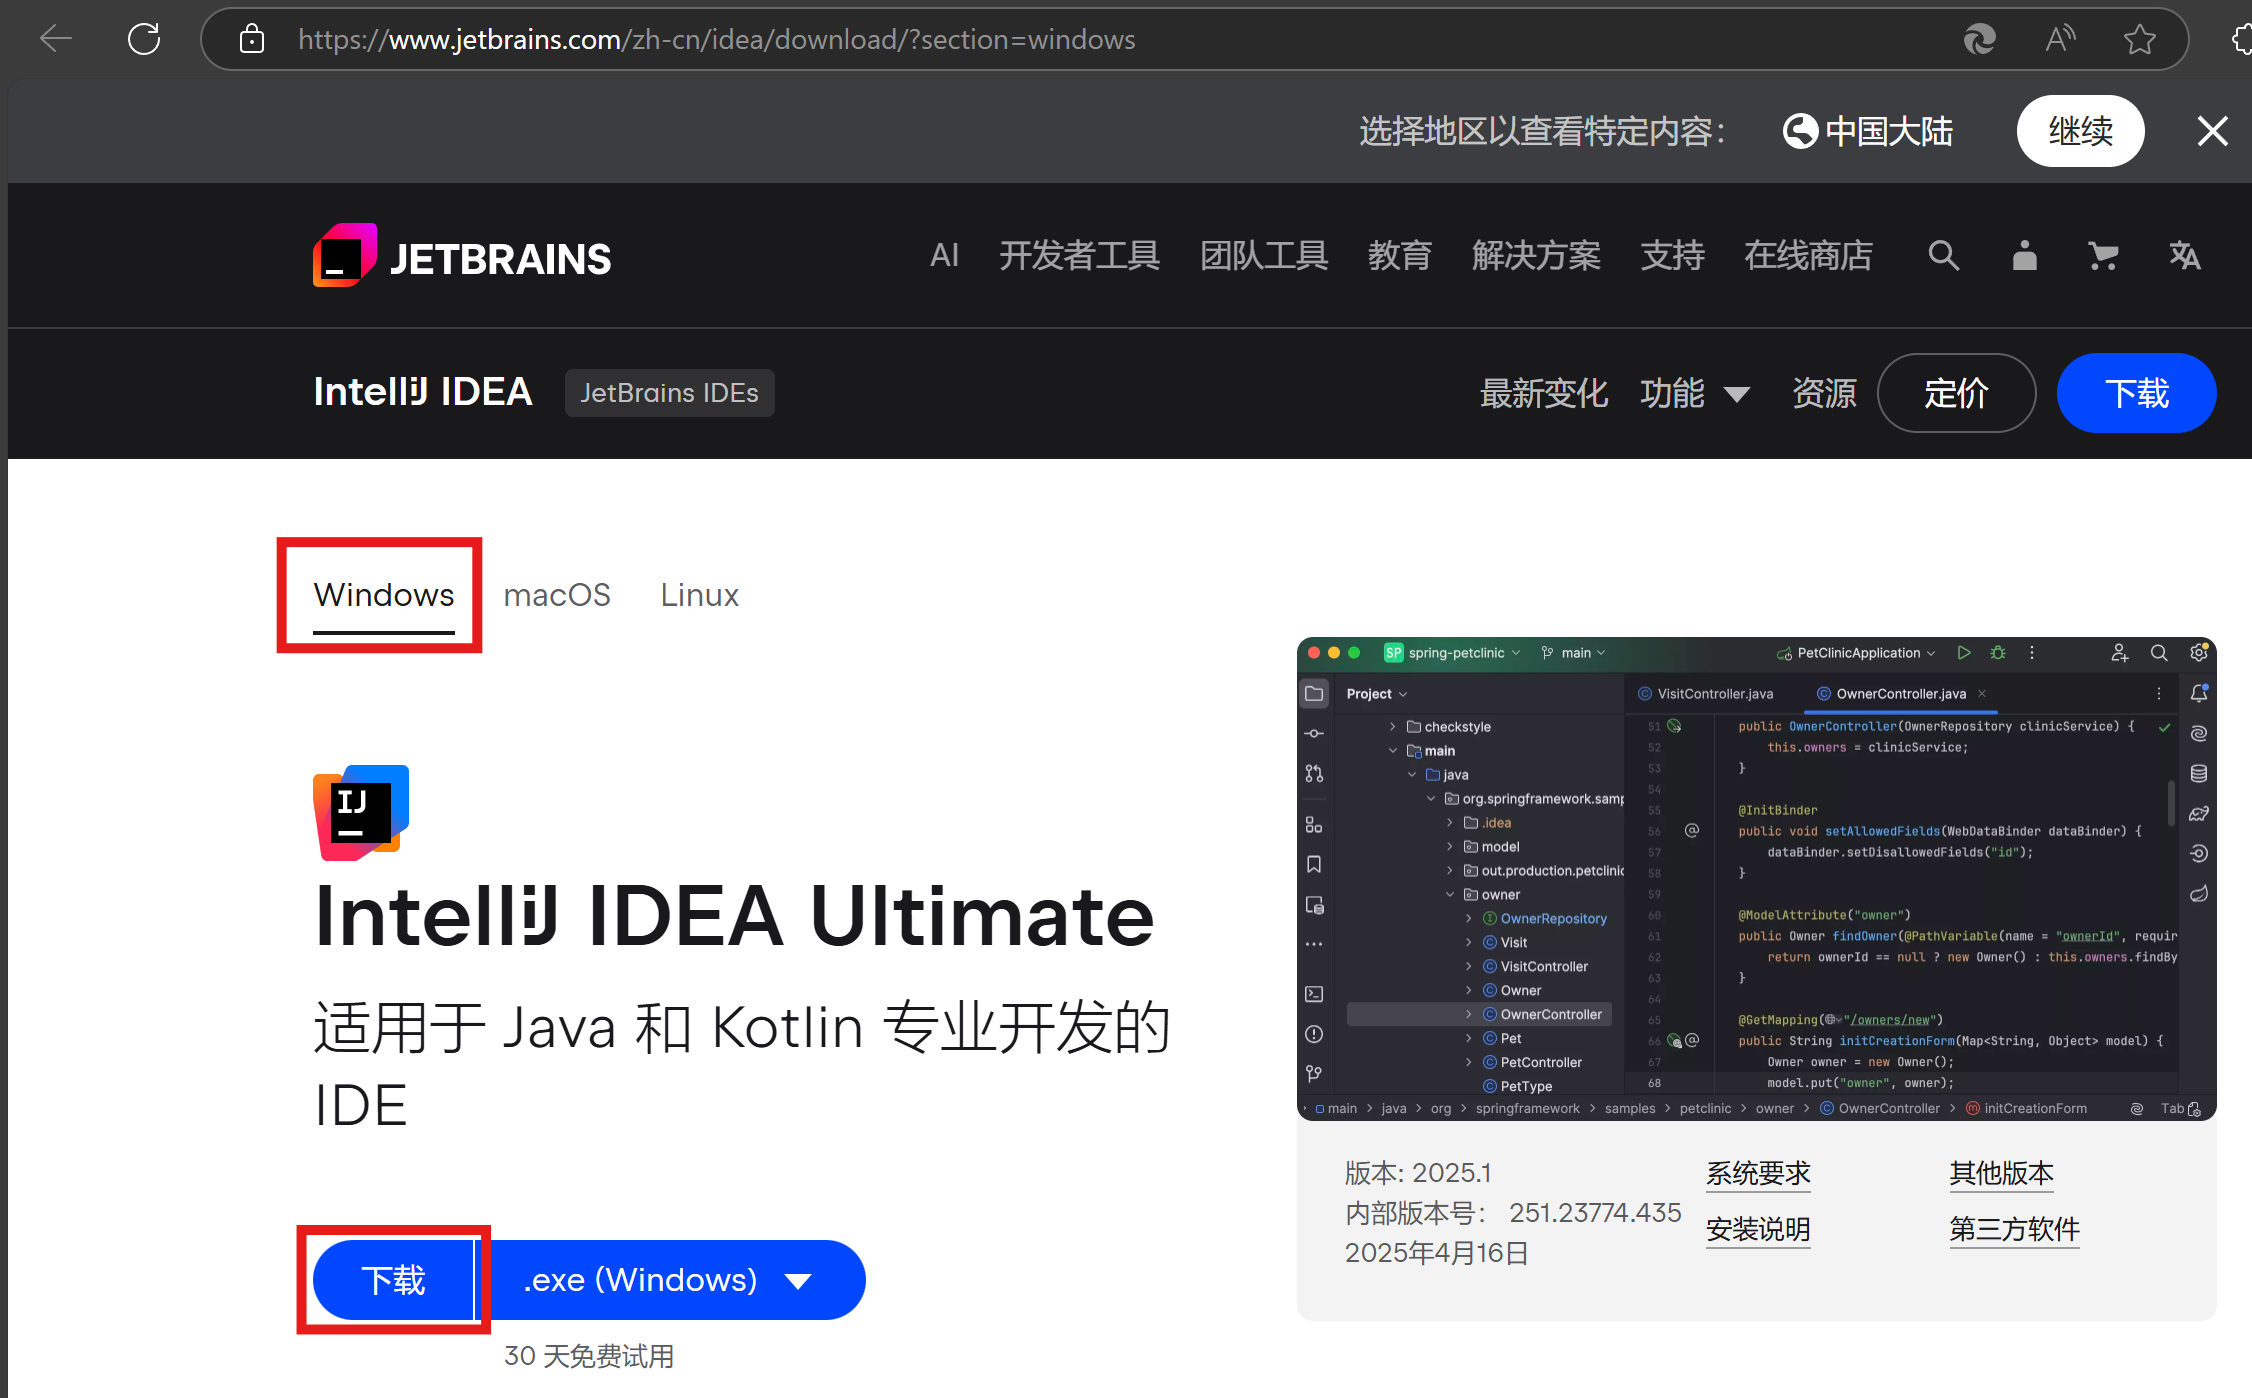Click the site lock icon in address bar
Screen dimensions: 2252x1398
(x=252, y=39)
